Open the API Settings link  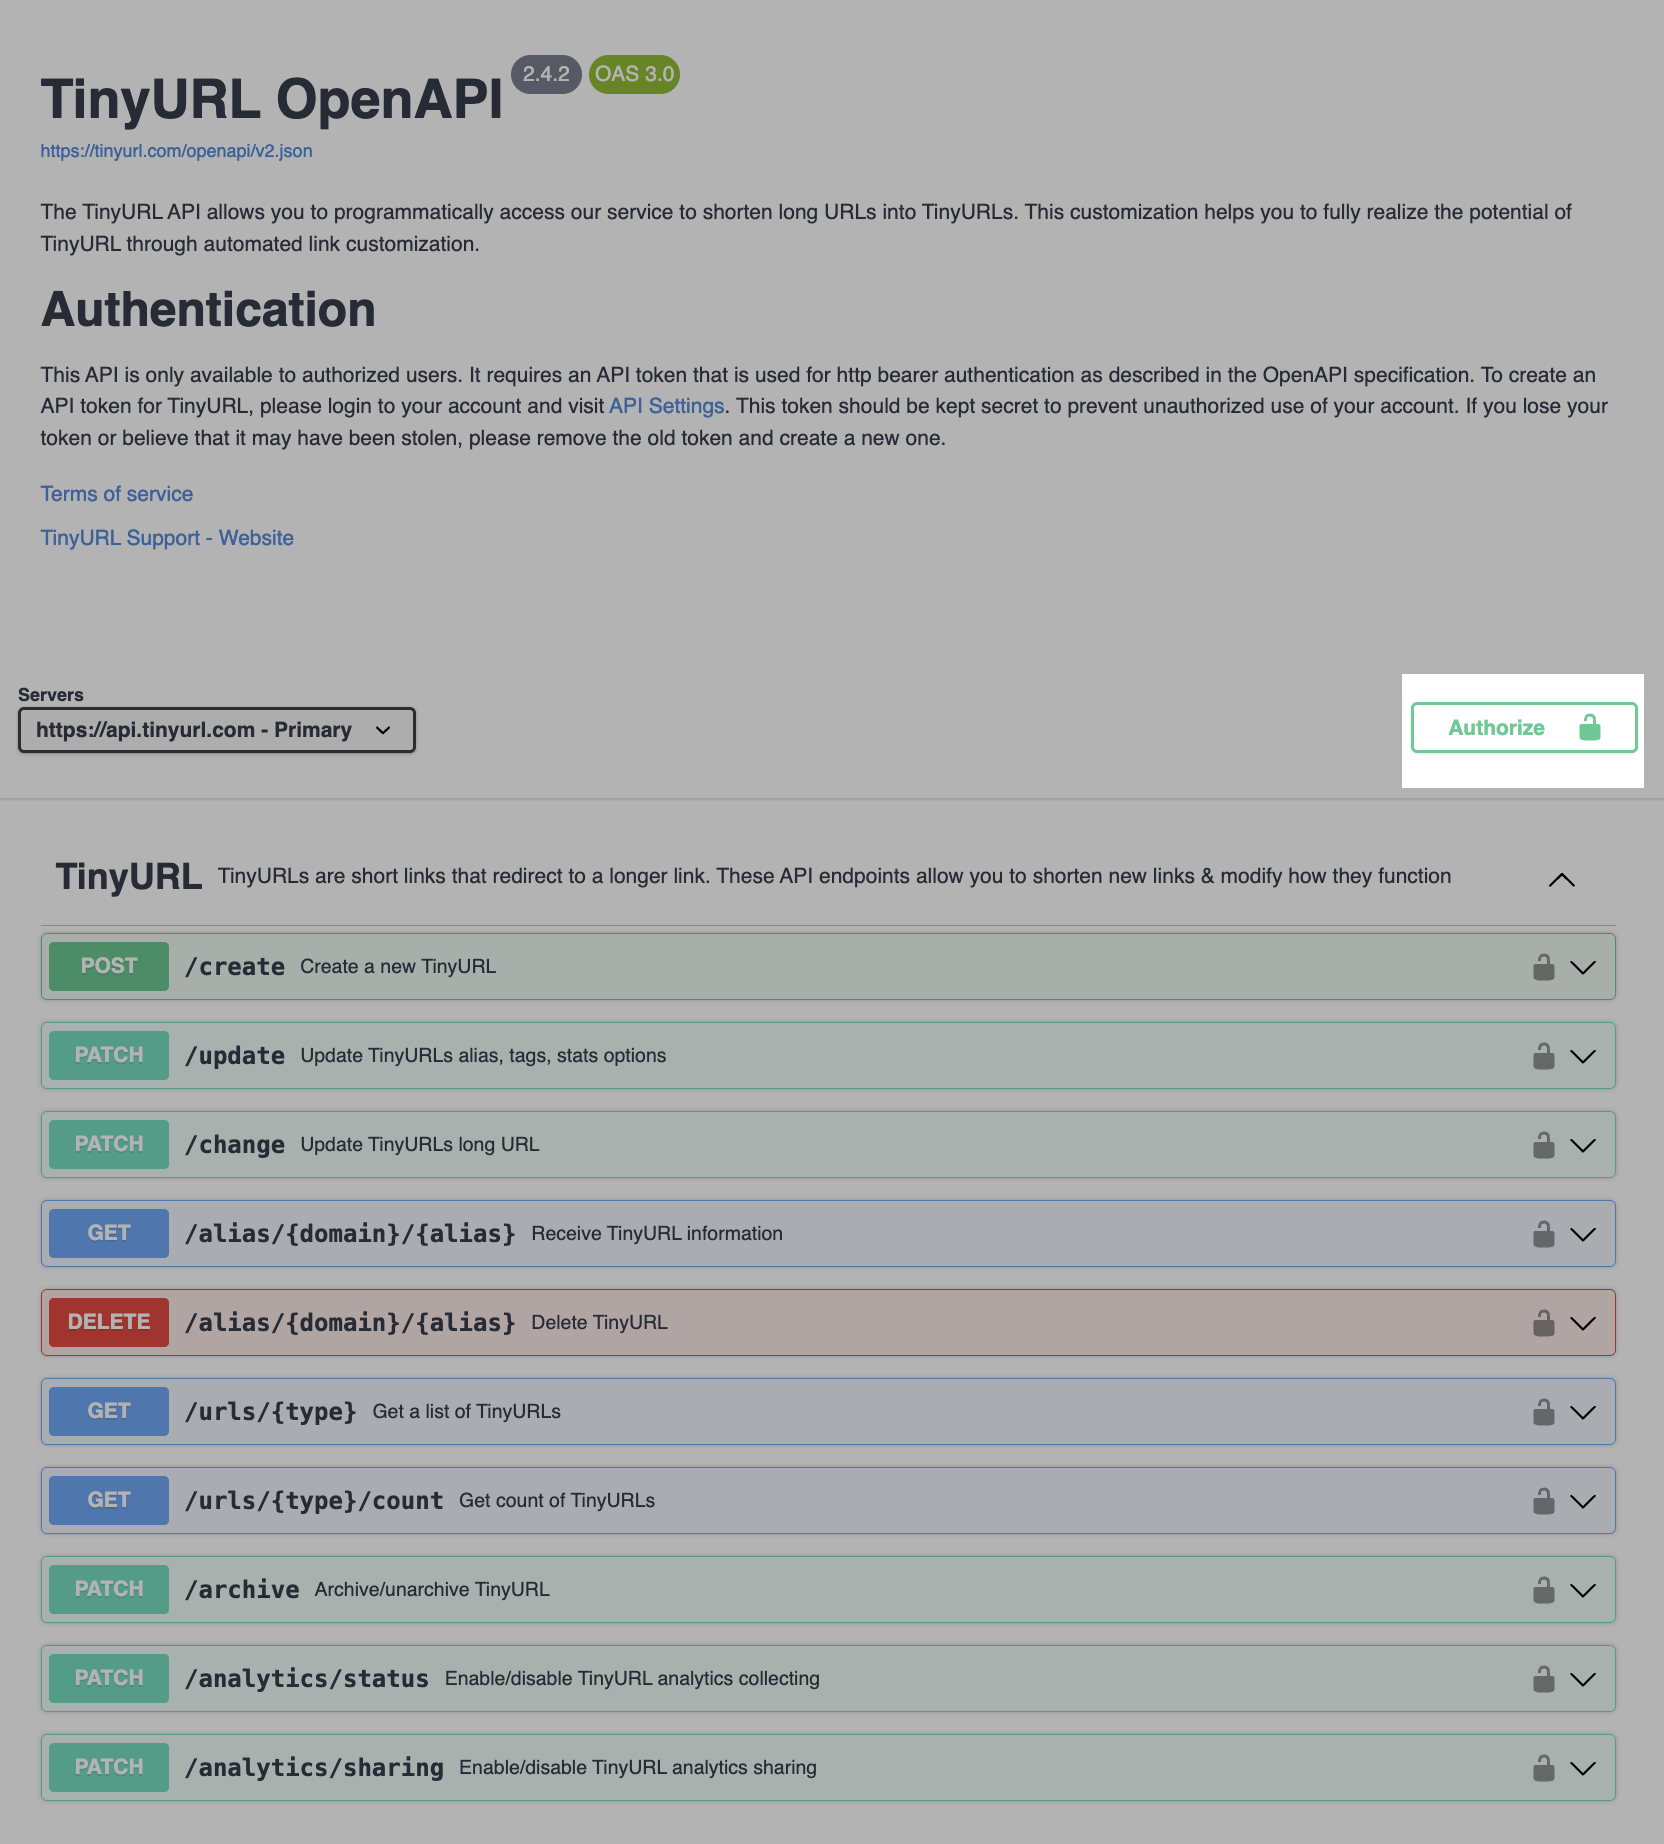pos(666,406)
